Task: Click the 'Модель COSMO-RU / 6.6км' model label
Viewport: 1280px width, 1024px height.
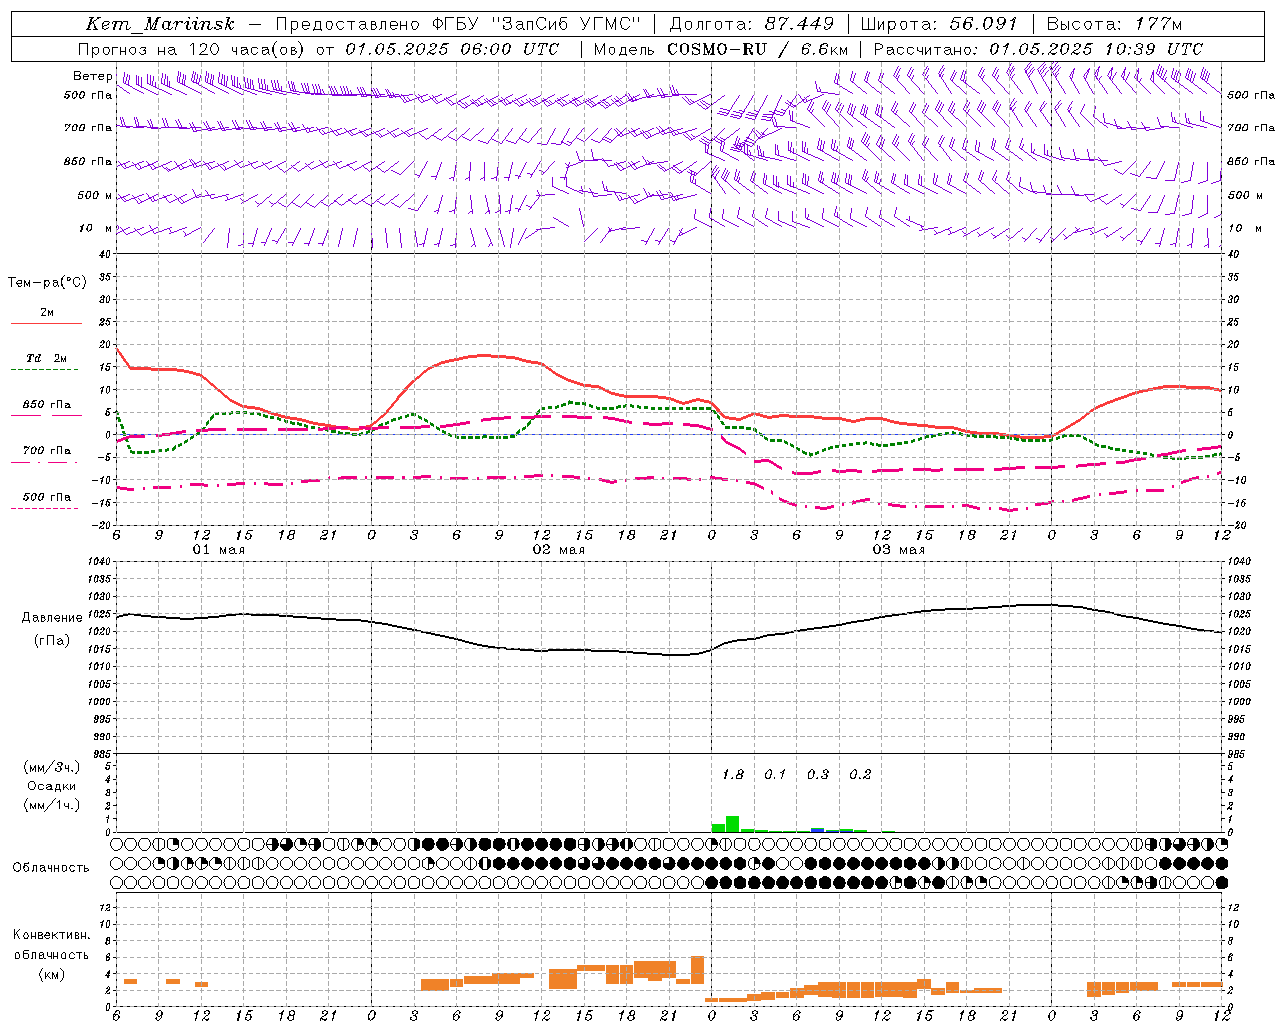Action: pos(721,49)
